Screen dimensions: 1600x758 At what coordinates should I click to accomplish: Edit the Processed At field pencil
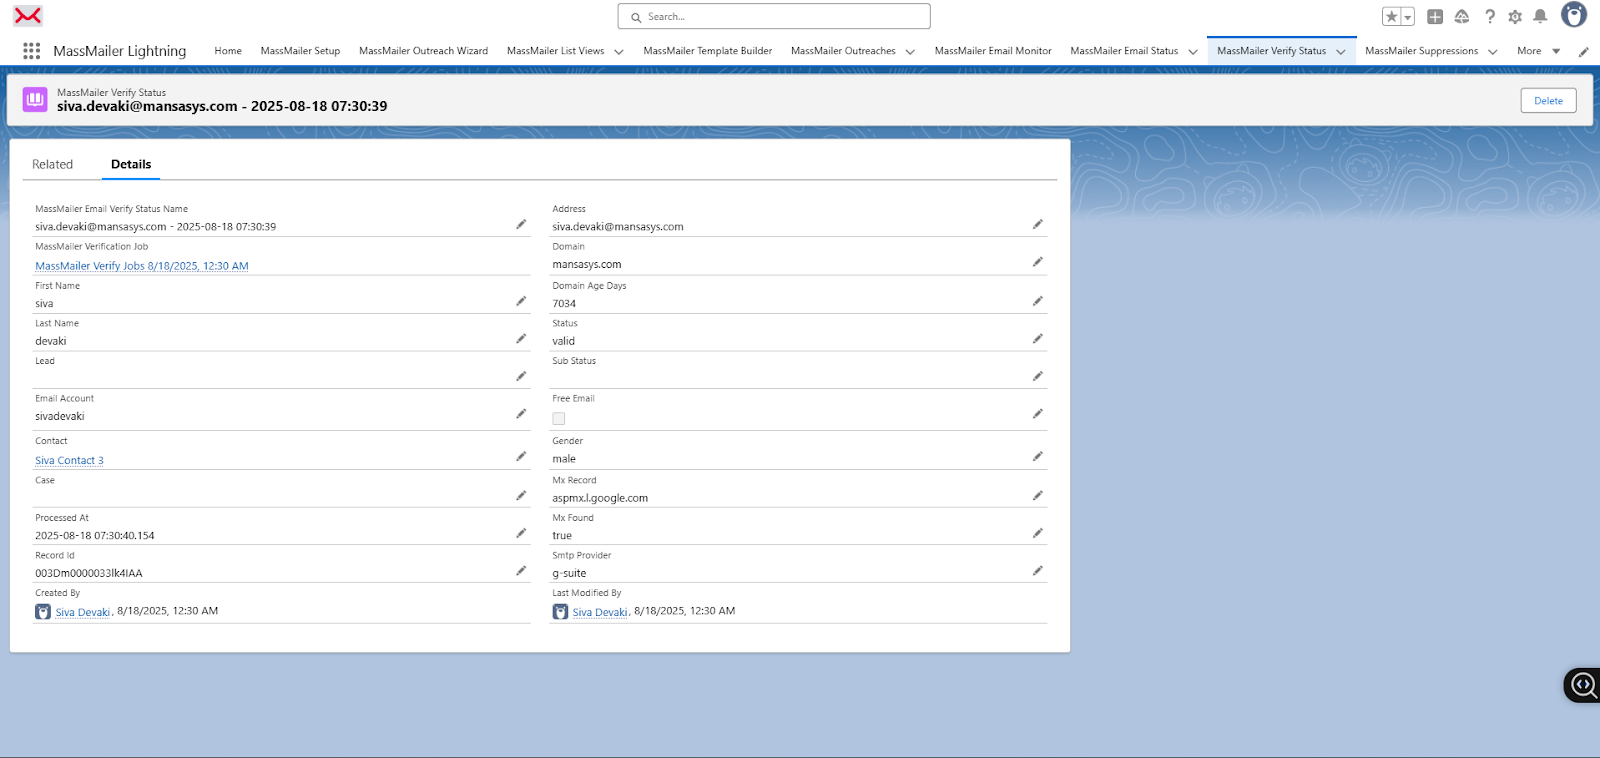pyautogui.click(x=521, y=533)
